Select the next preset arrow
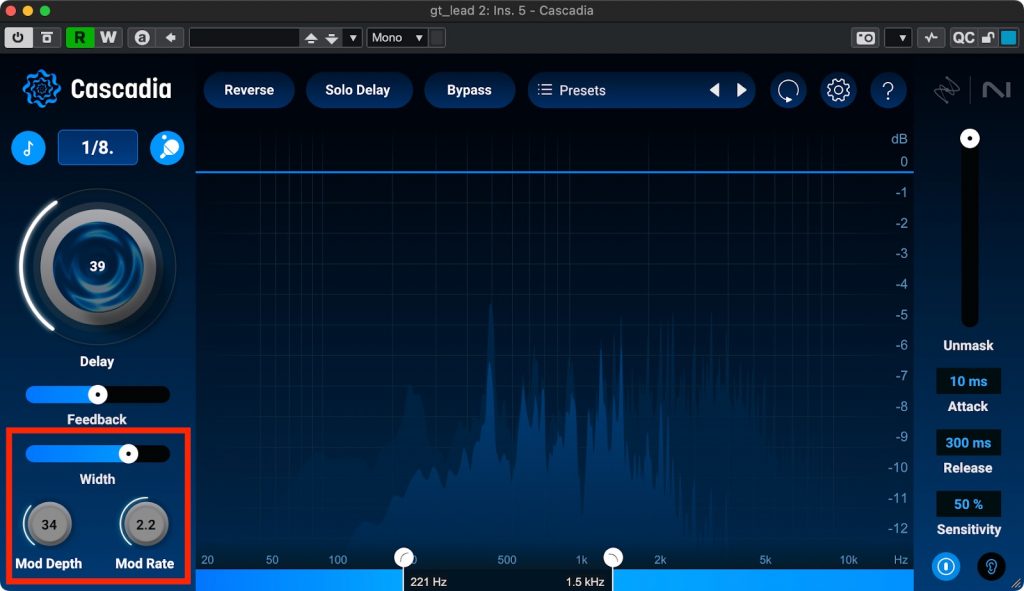 742,90
